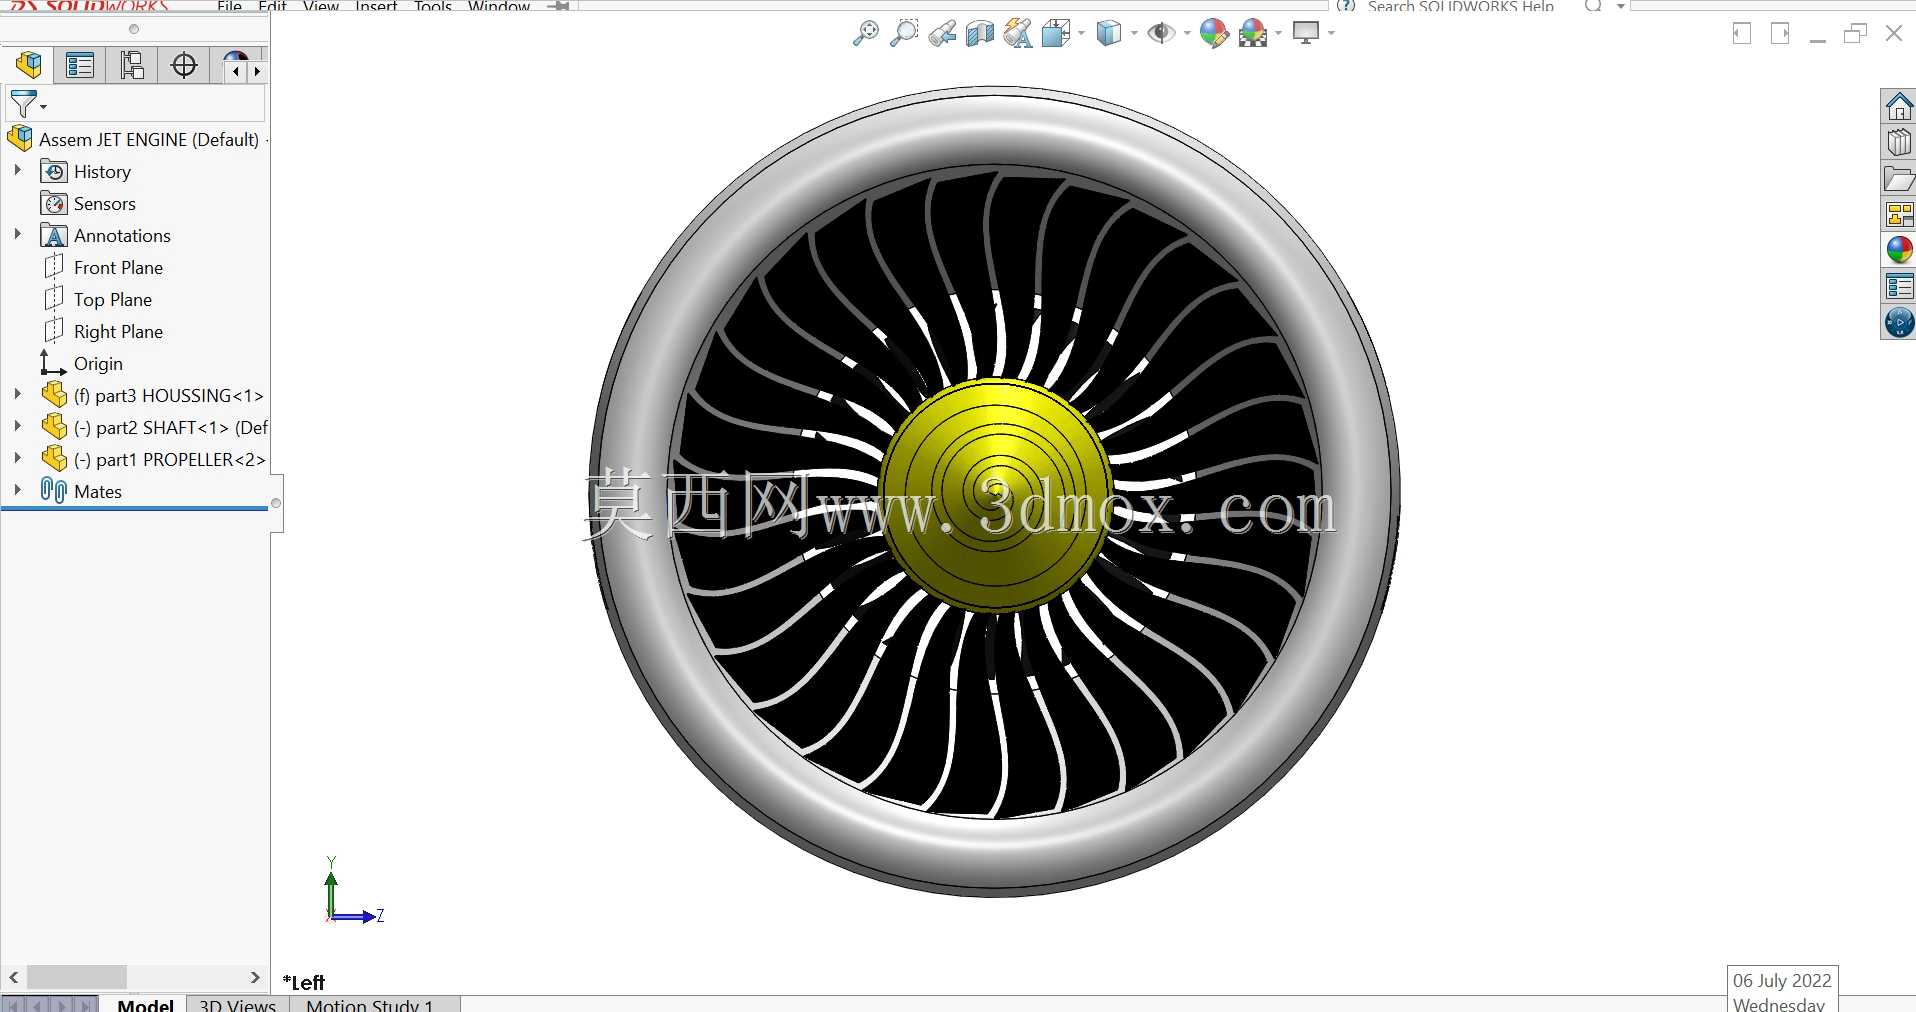
Task: Open the Dynamic Annotation Views tool
Action: 1018,33
